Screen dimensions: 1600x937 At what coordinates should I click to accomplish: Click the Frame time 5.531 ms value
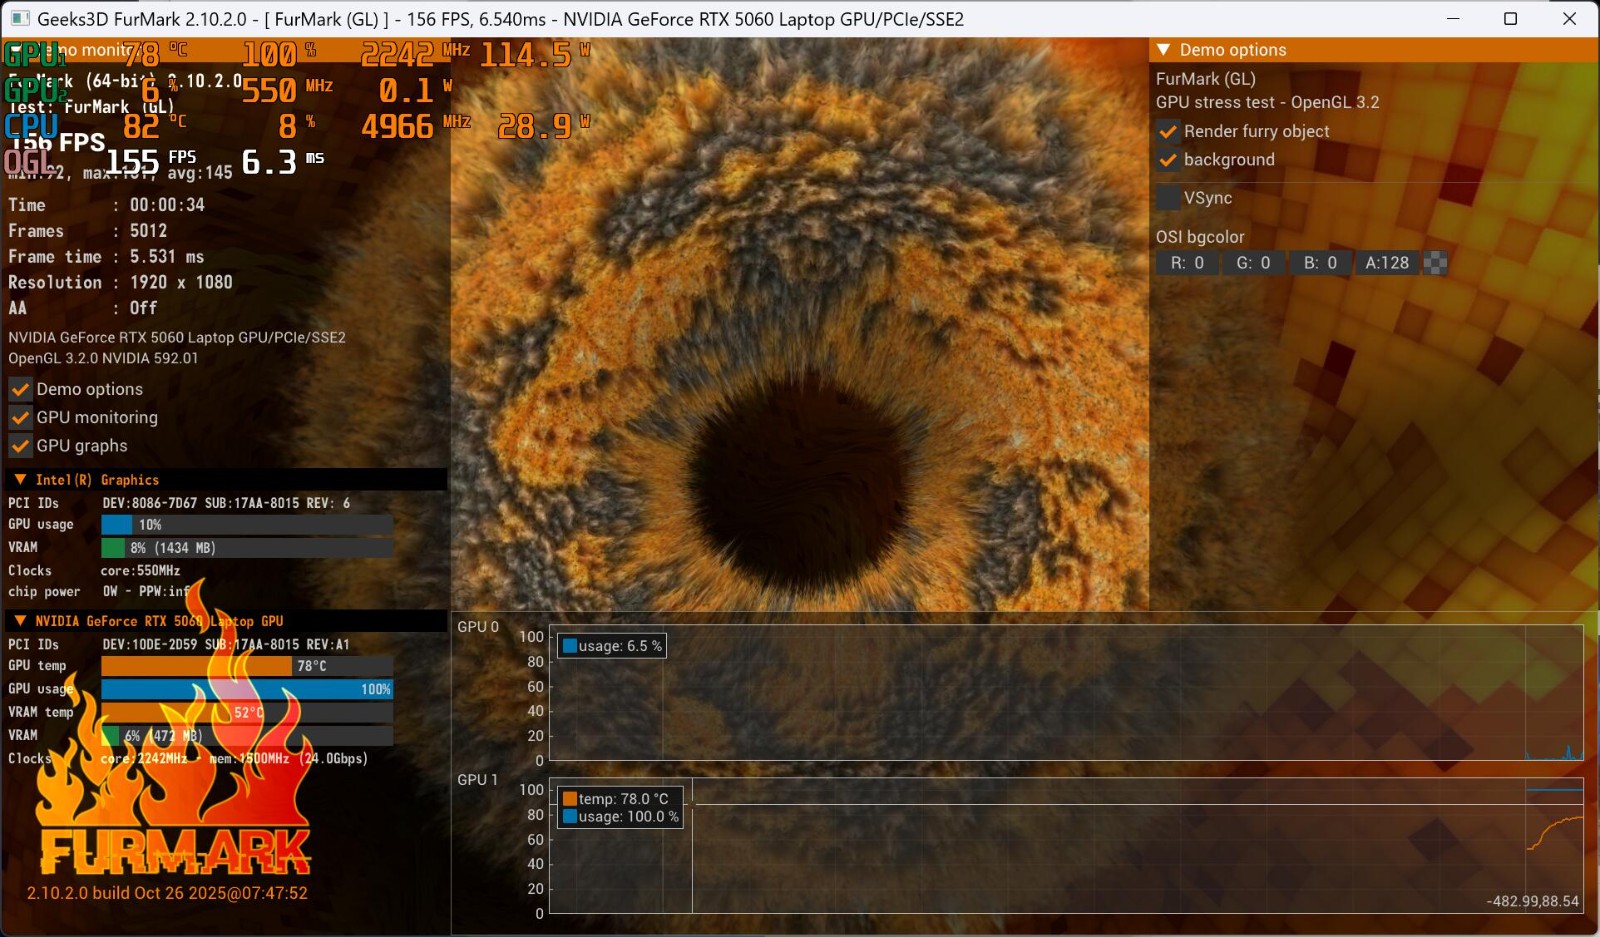167,257
